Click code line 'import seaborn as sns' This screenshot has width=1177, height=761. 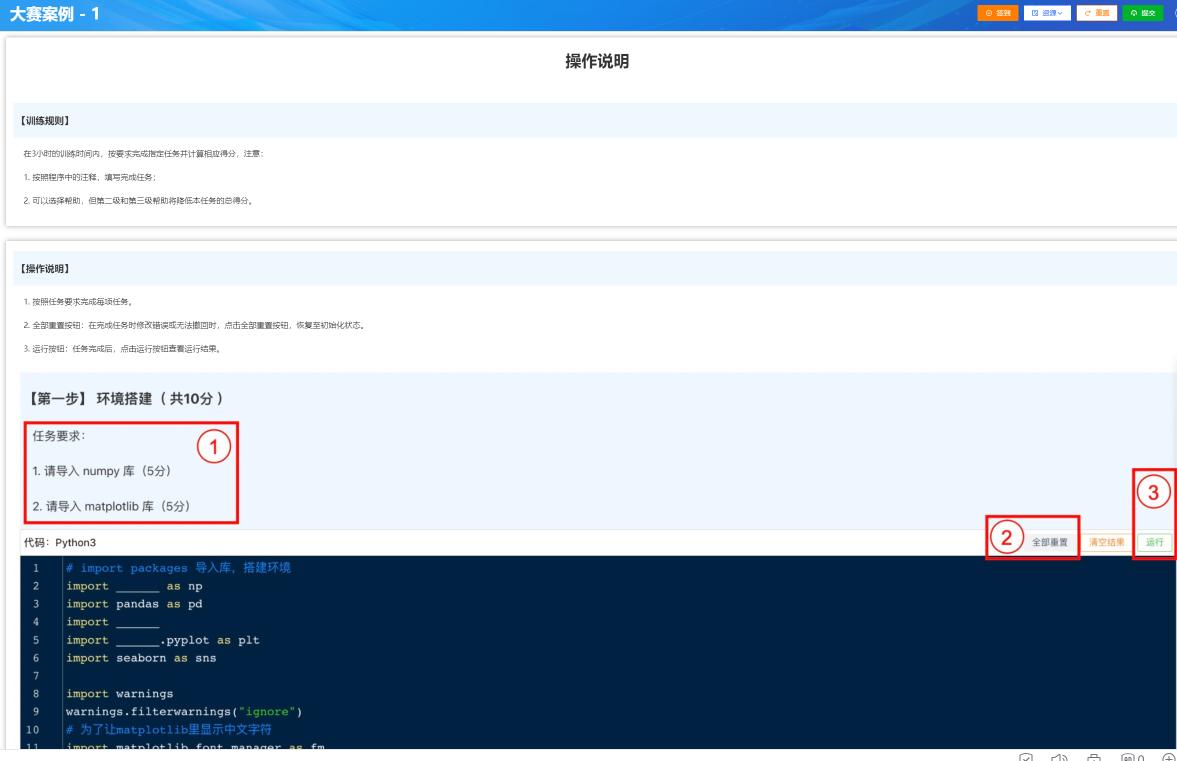pos(140,657)
